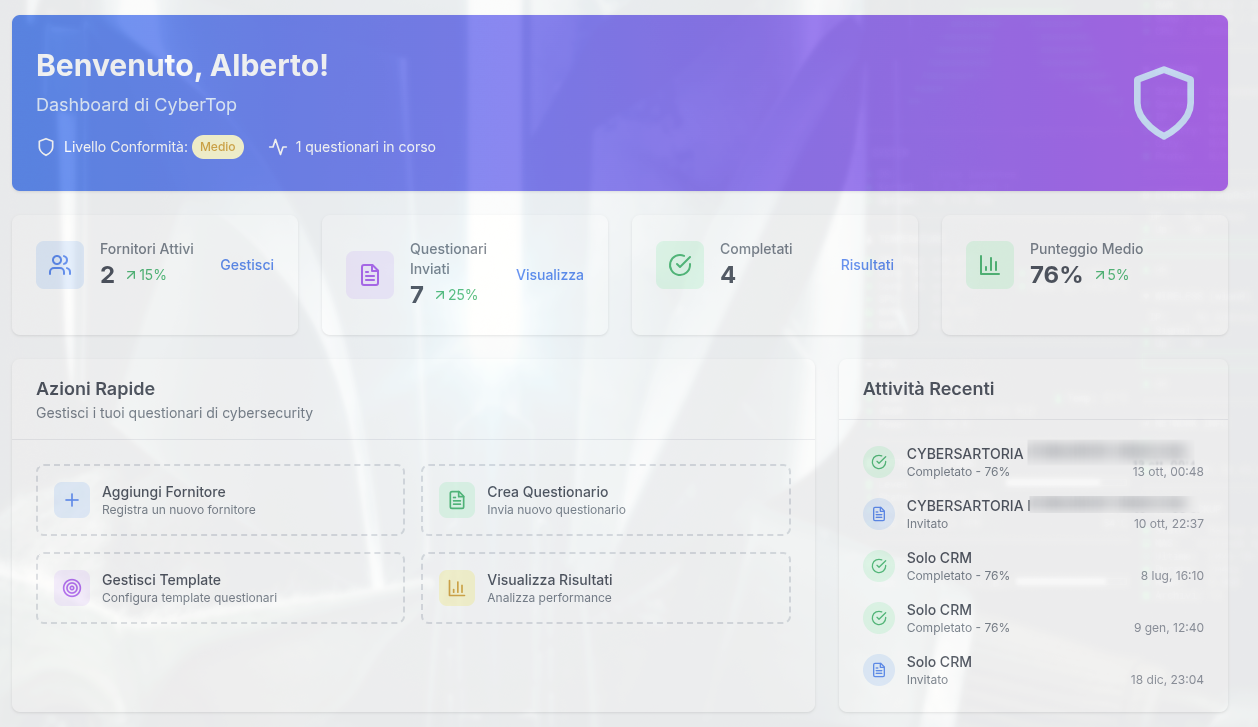Click the '1 questionari in corso' text

(365, 147)
